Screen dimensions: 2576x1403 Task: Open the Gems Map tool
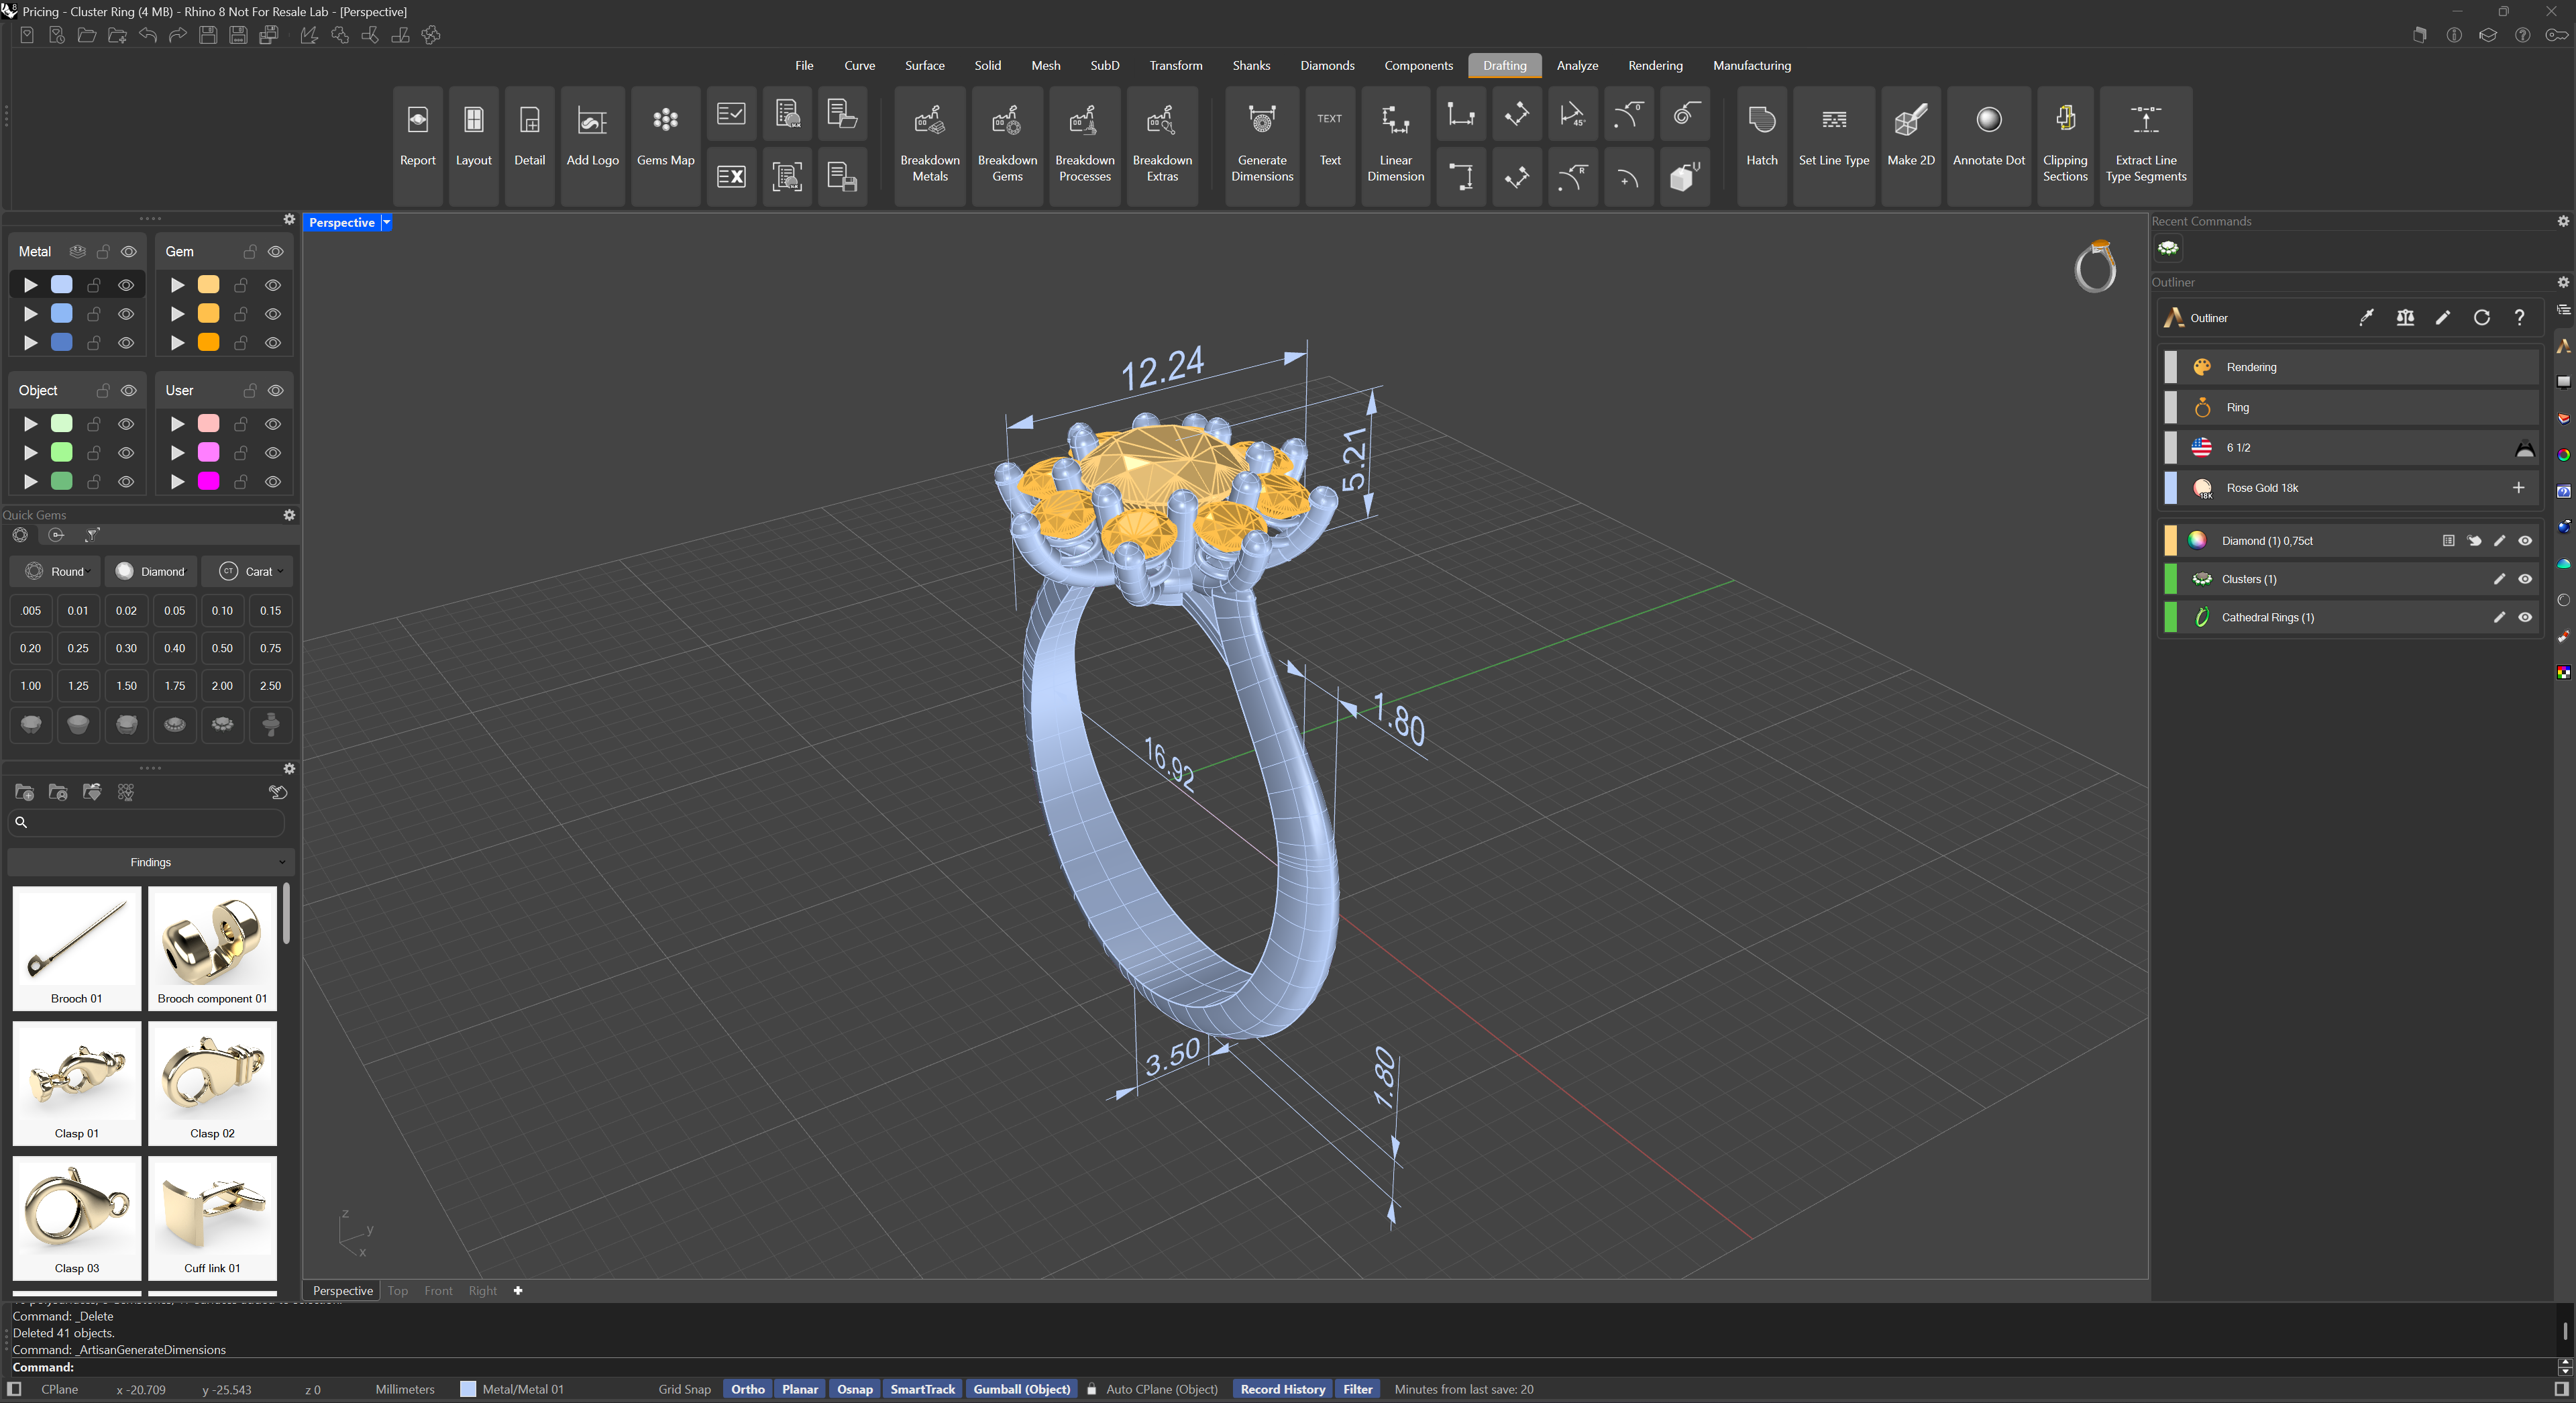coord(665,140)
